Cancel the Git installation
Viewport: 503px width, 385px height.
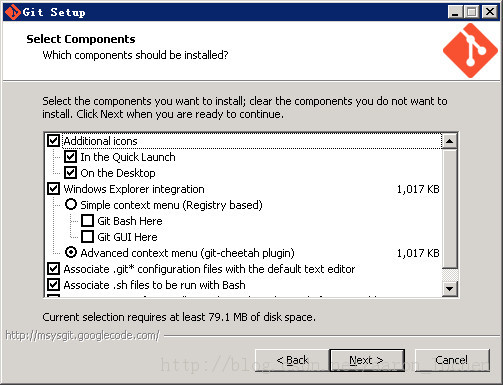[x=452, y=360]
